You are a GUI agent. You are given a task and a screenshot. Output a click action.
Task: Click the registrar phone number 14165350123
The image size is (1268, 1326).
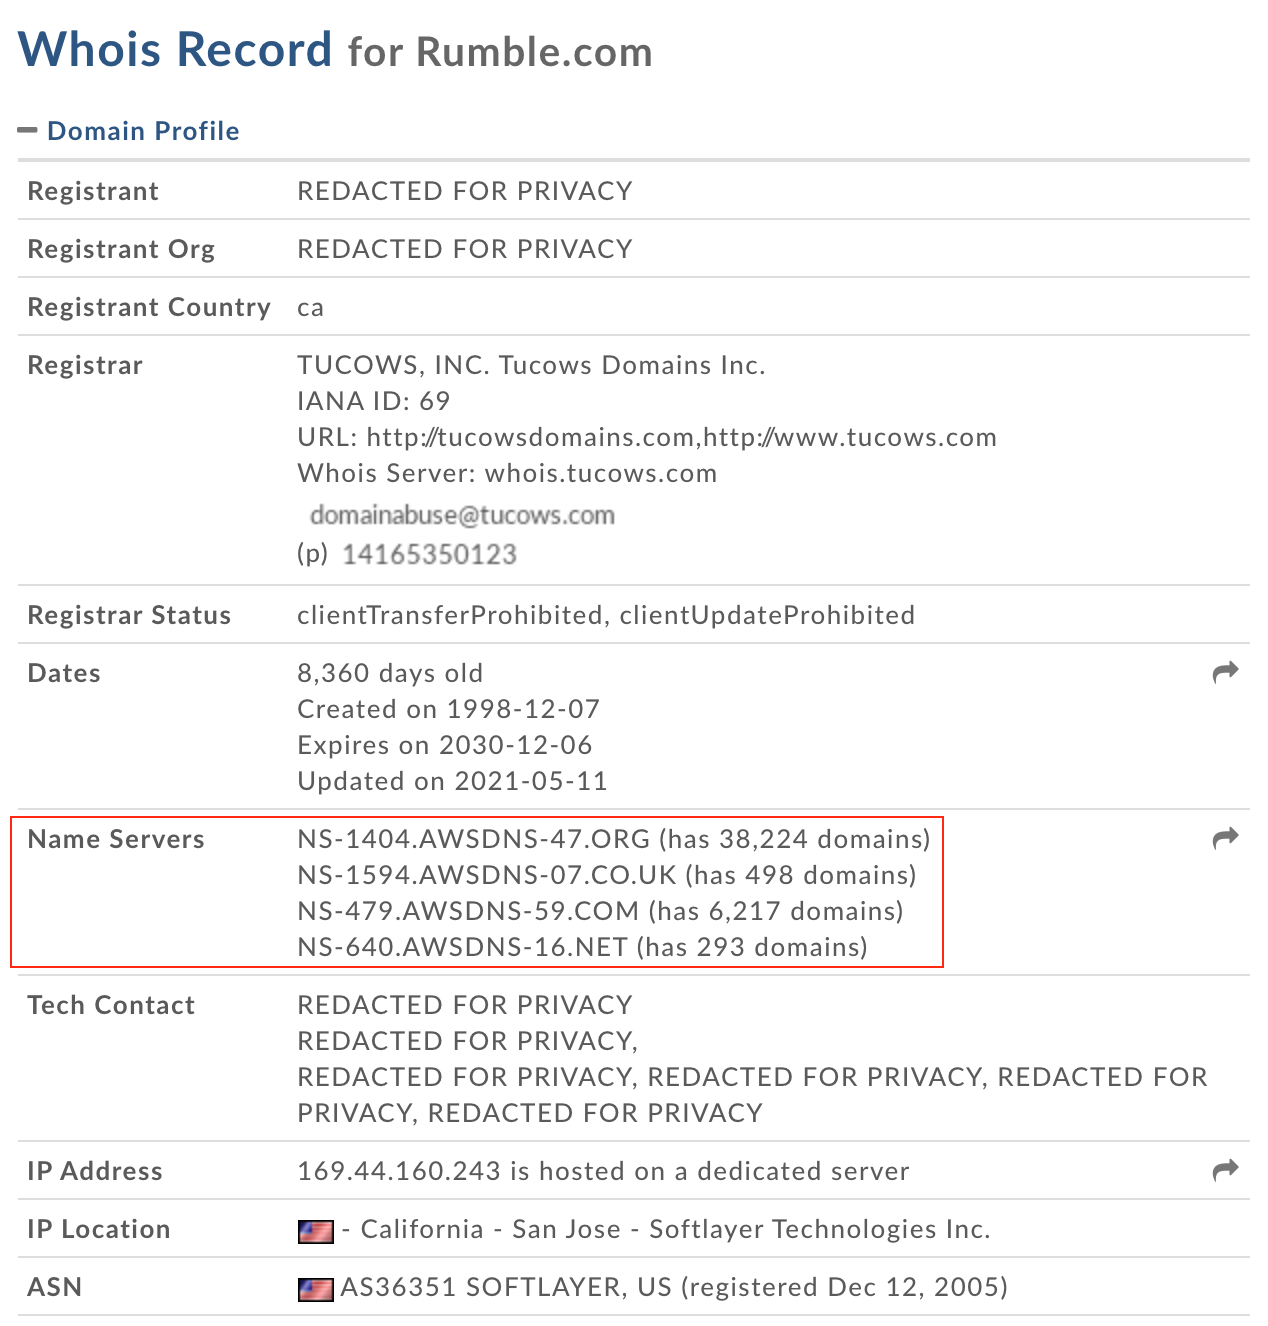429,554
